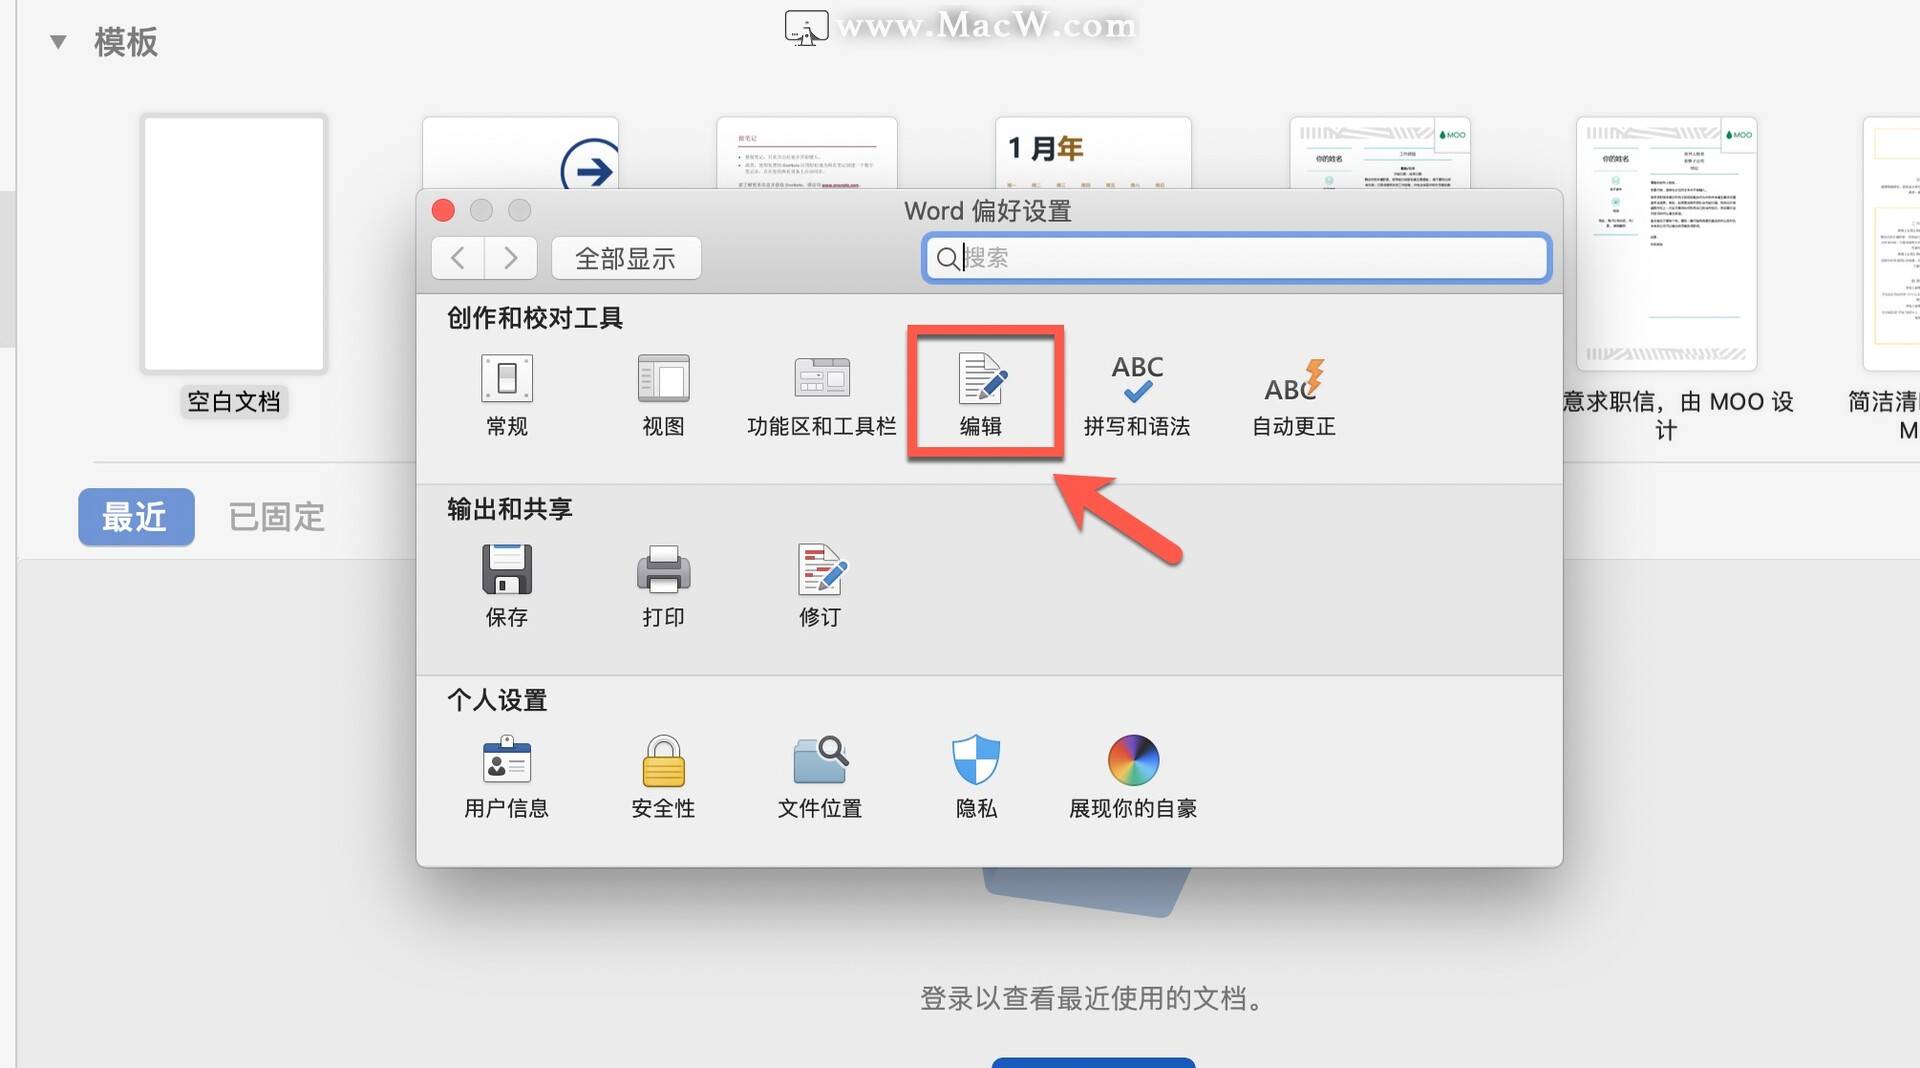Click the 全部显示 button
This screenshot has width=1920, height=1068.
[626, 258]
